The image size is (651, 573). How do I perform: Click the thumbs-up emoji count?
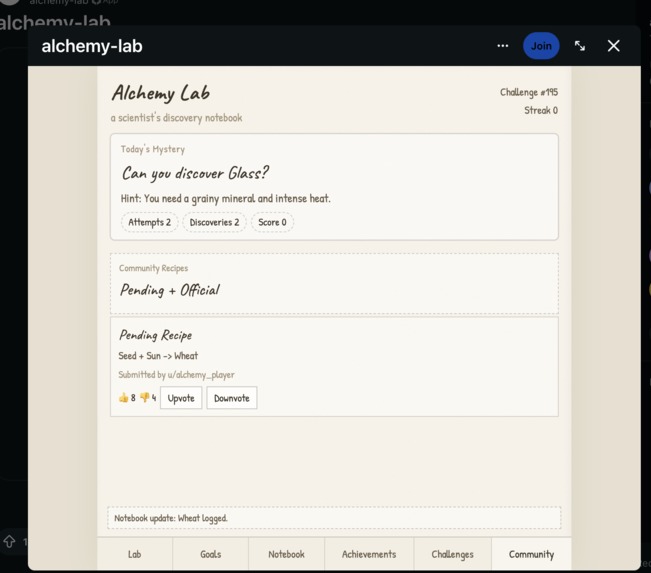pyautogui.click(x=127, y=398)
